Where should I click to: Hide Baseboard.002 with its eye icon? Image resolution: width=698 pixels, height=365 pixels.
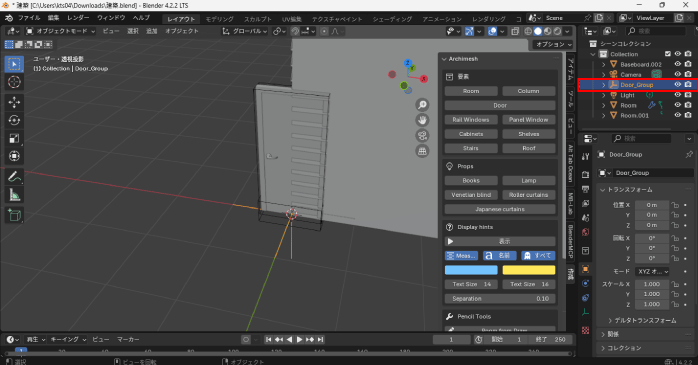coord(678,64)
